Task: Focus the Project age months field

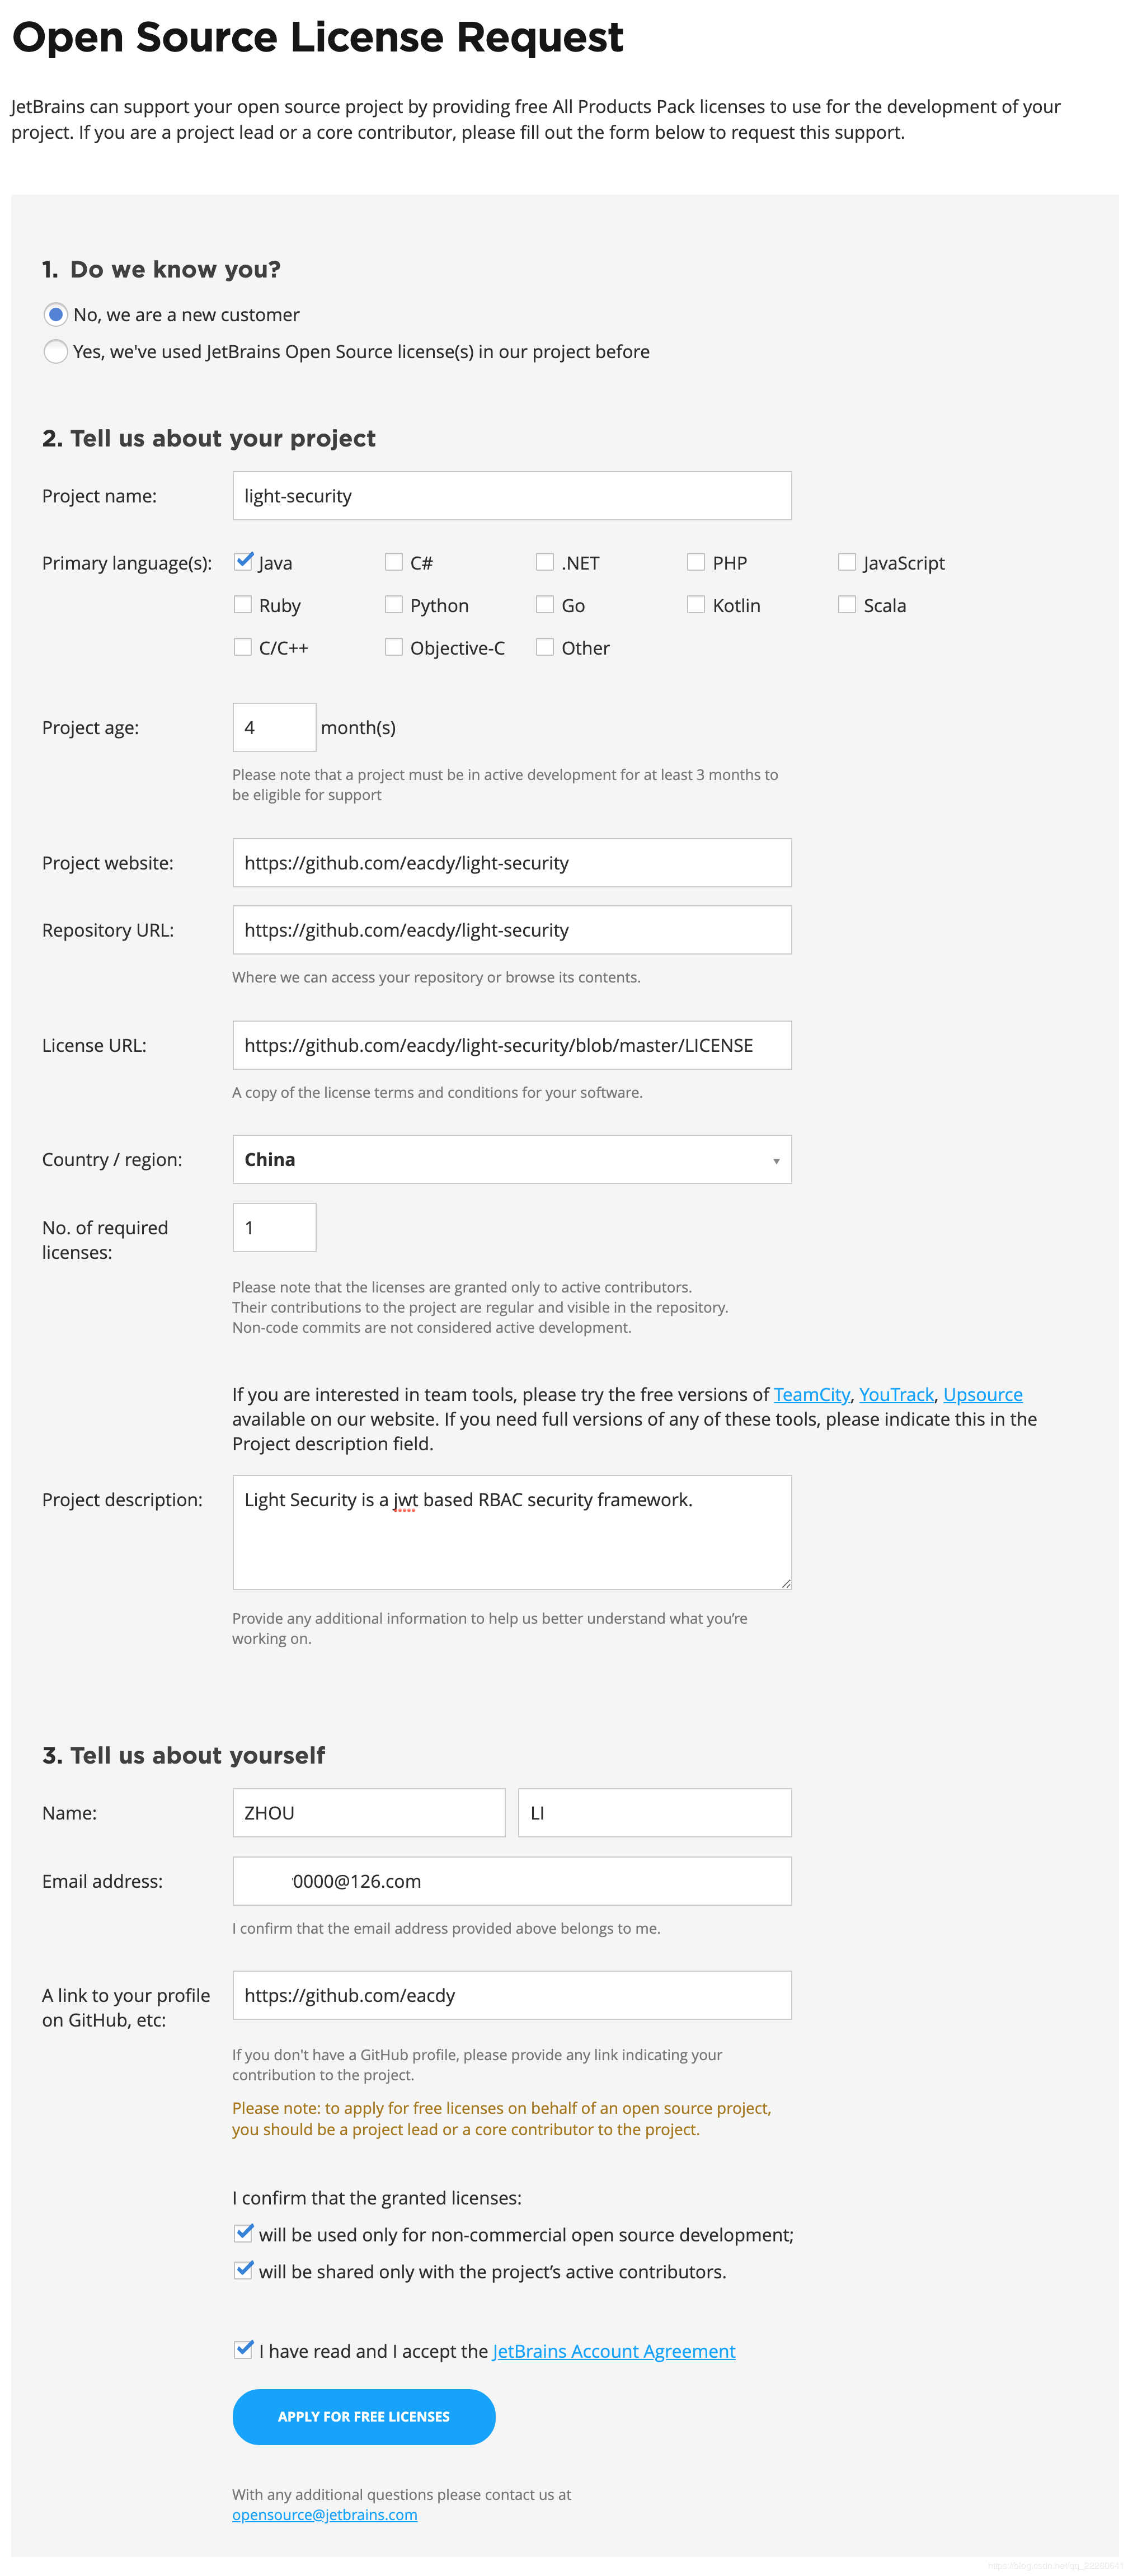Action: (x=274, y=727)
